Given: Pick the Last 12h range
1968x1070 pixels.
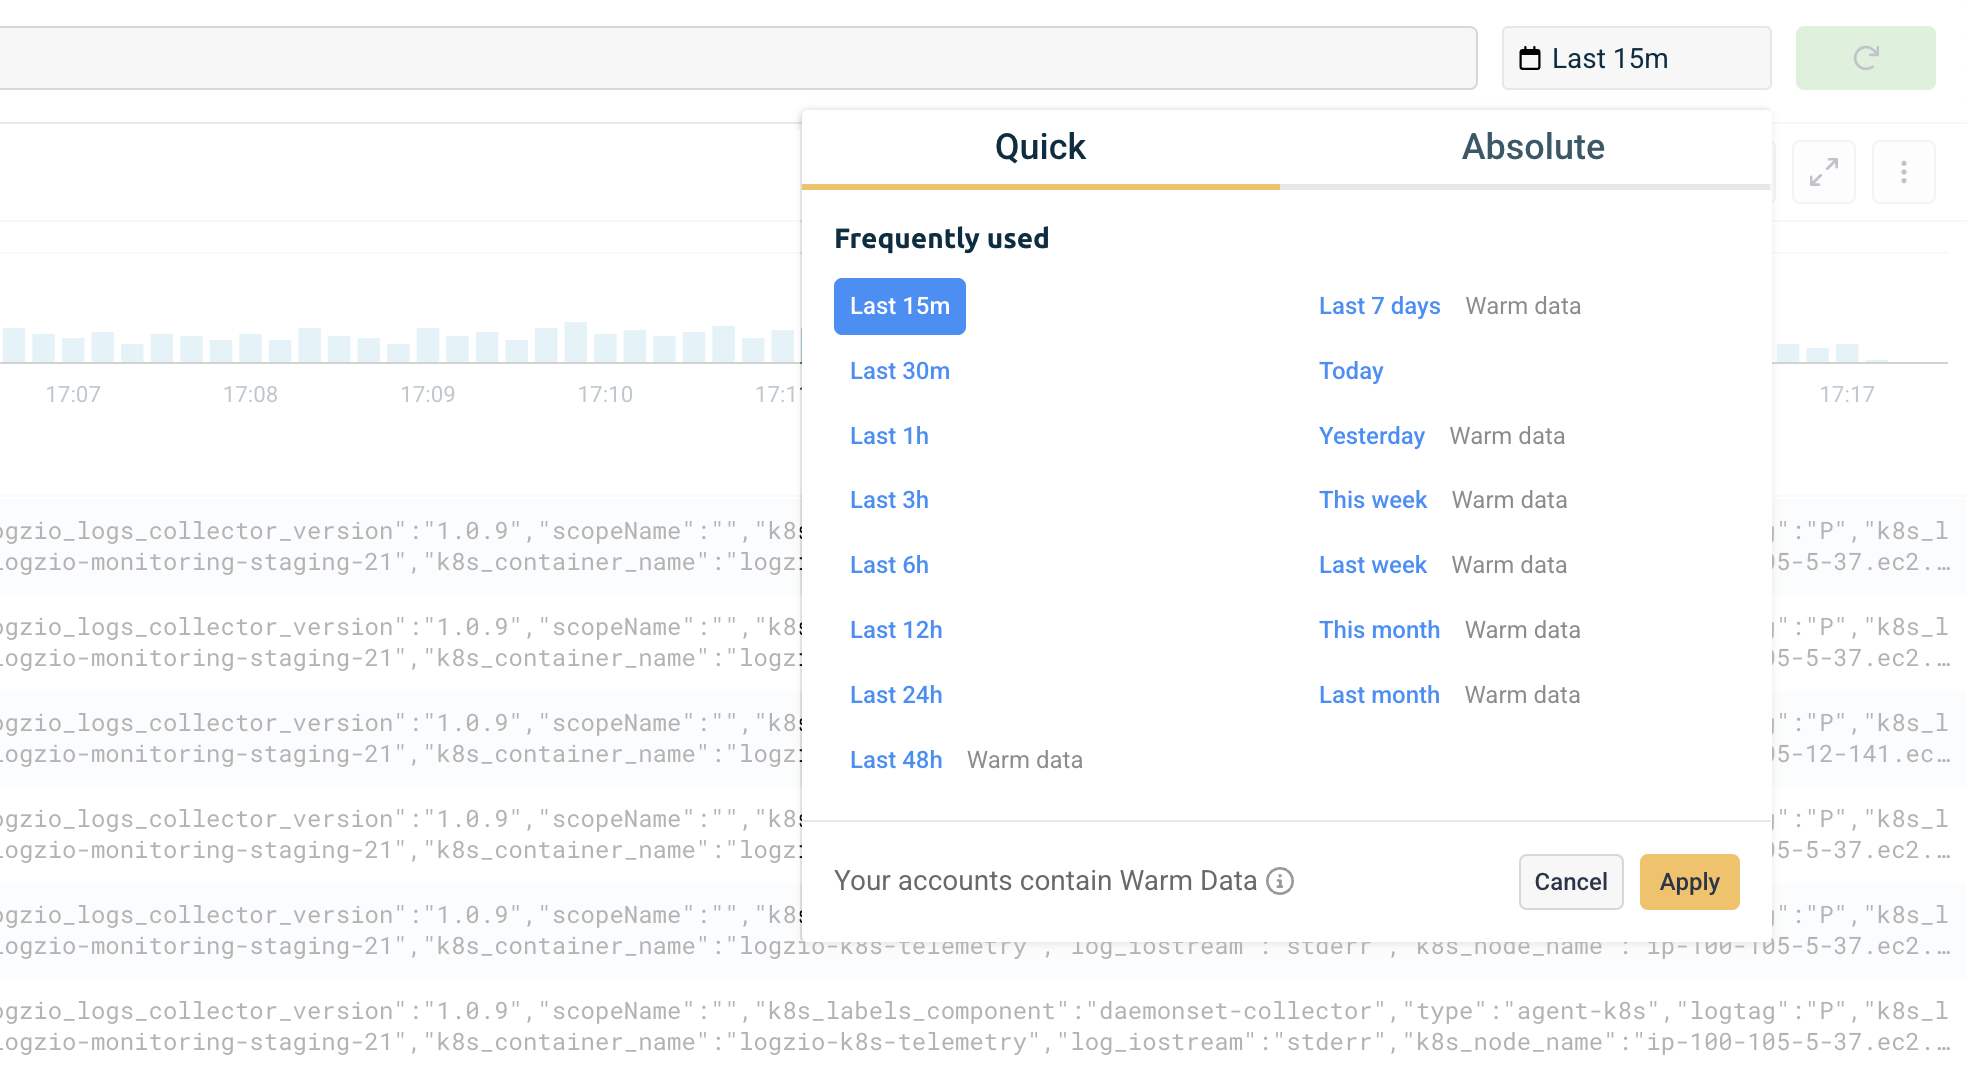Looking at the screenshot, I should [896, 630].
